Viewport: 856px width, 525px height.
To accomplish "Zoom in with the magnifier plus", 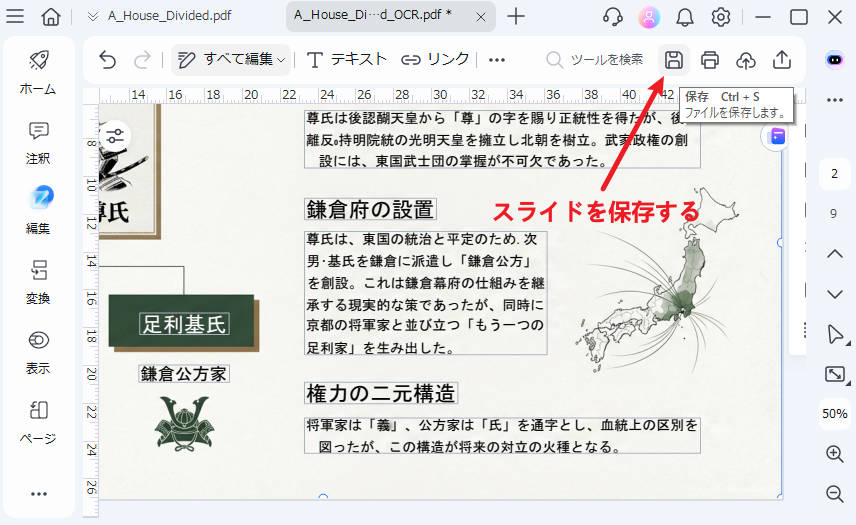I will [835, 454].
